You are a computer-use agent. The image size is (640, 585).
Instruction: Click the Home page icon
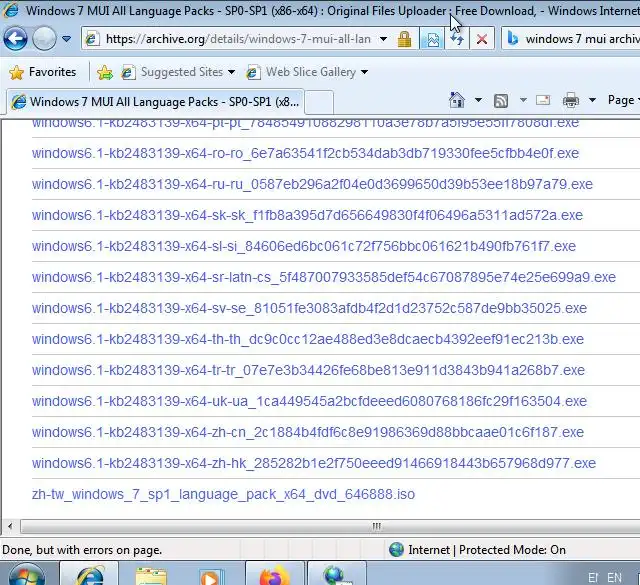[x=457, y=100]
